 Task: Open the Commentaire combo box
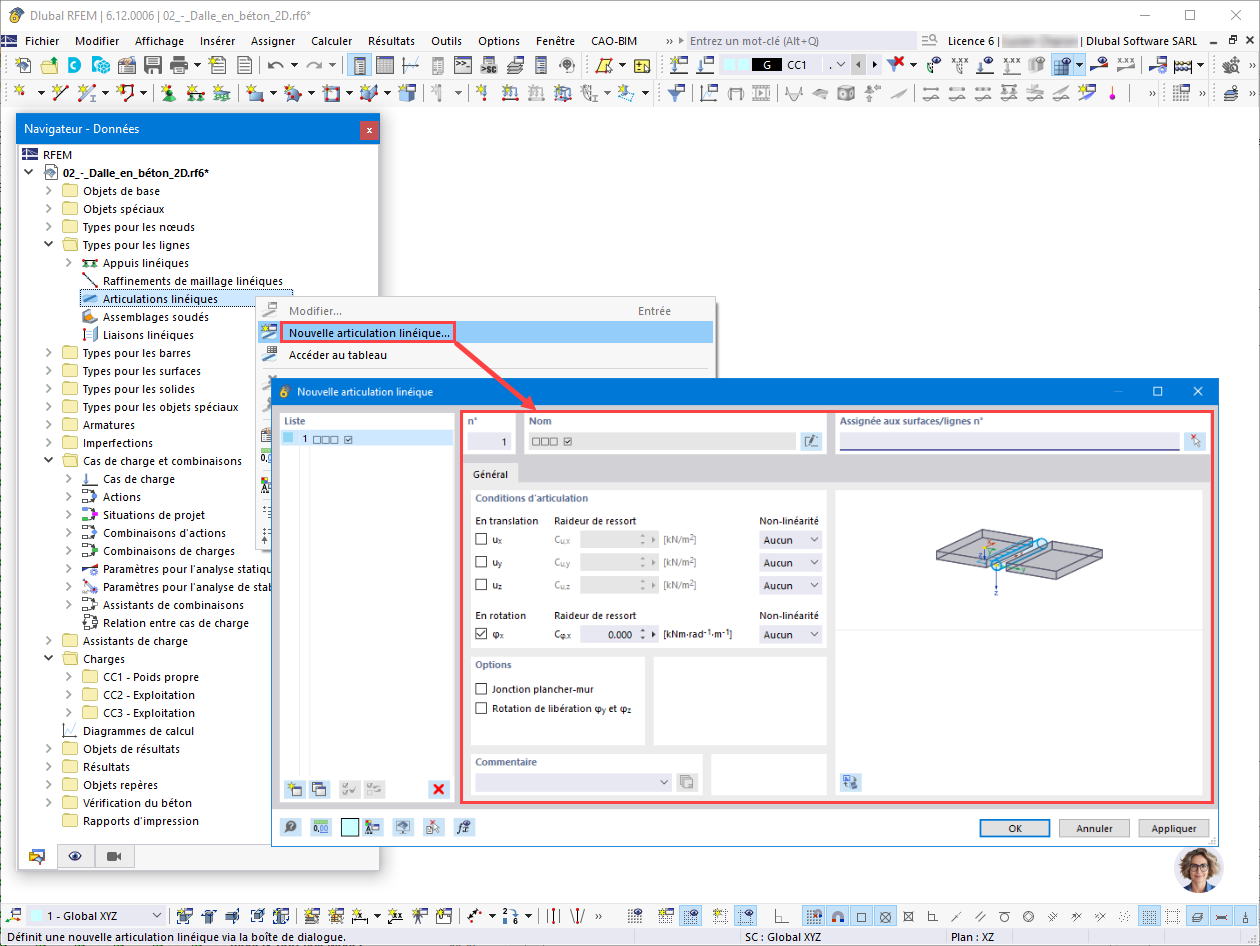pyautogui.click(x=574, y=782)
